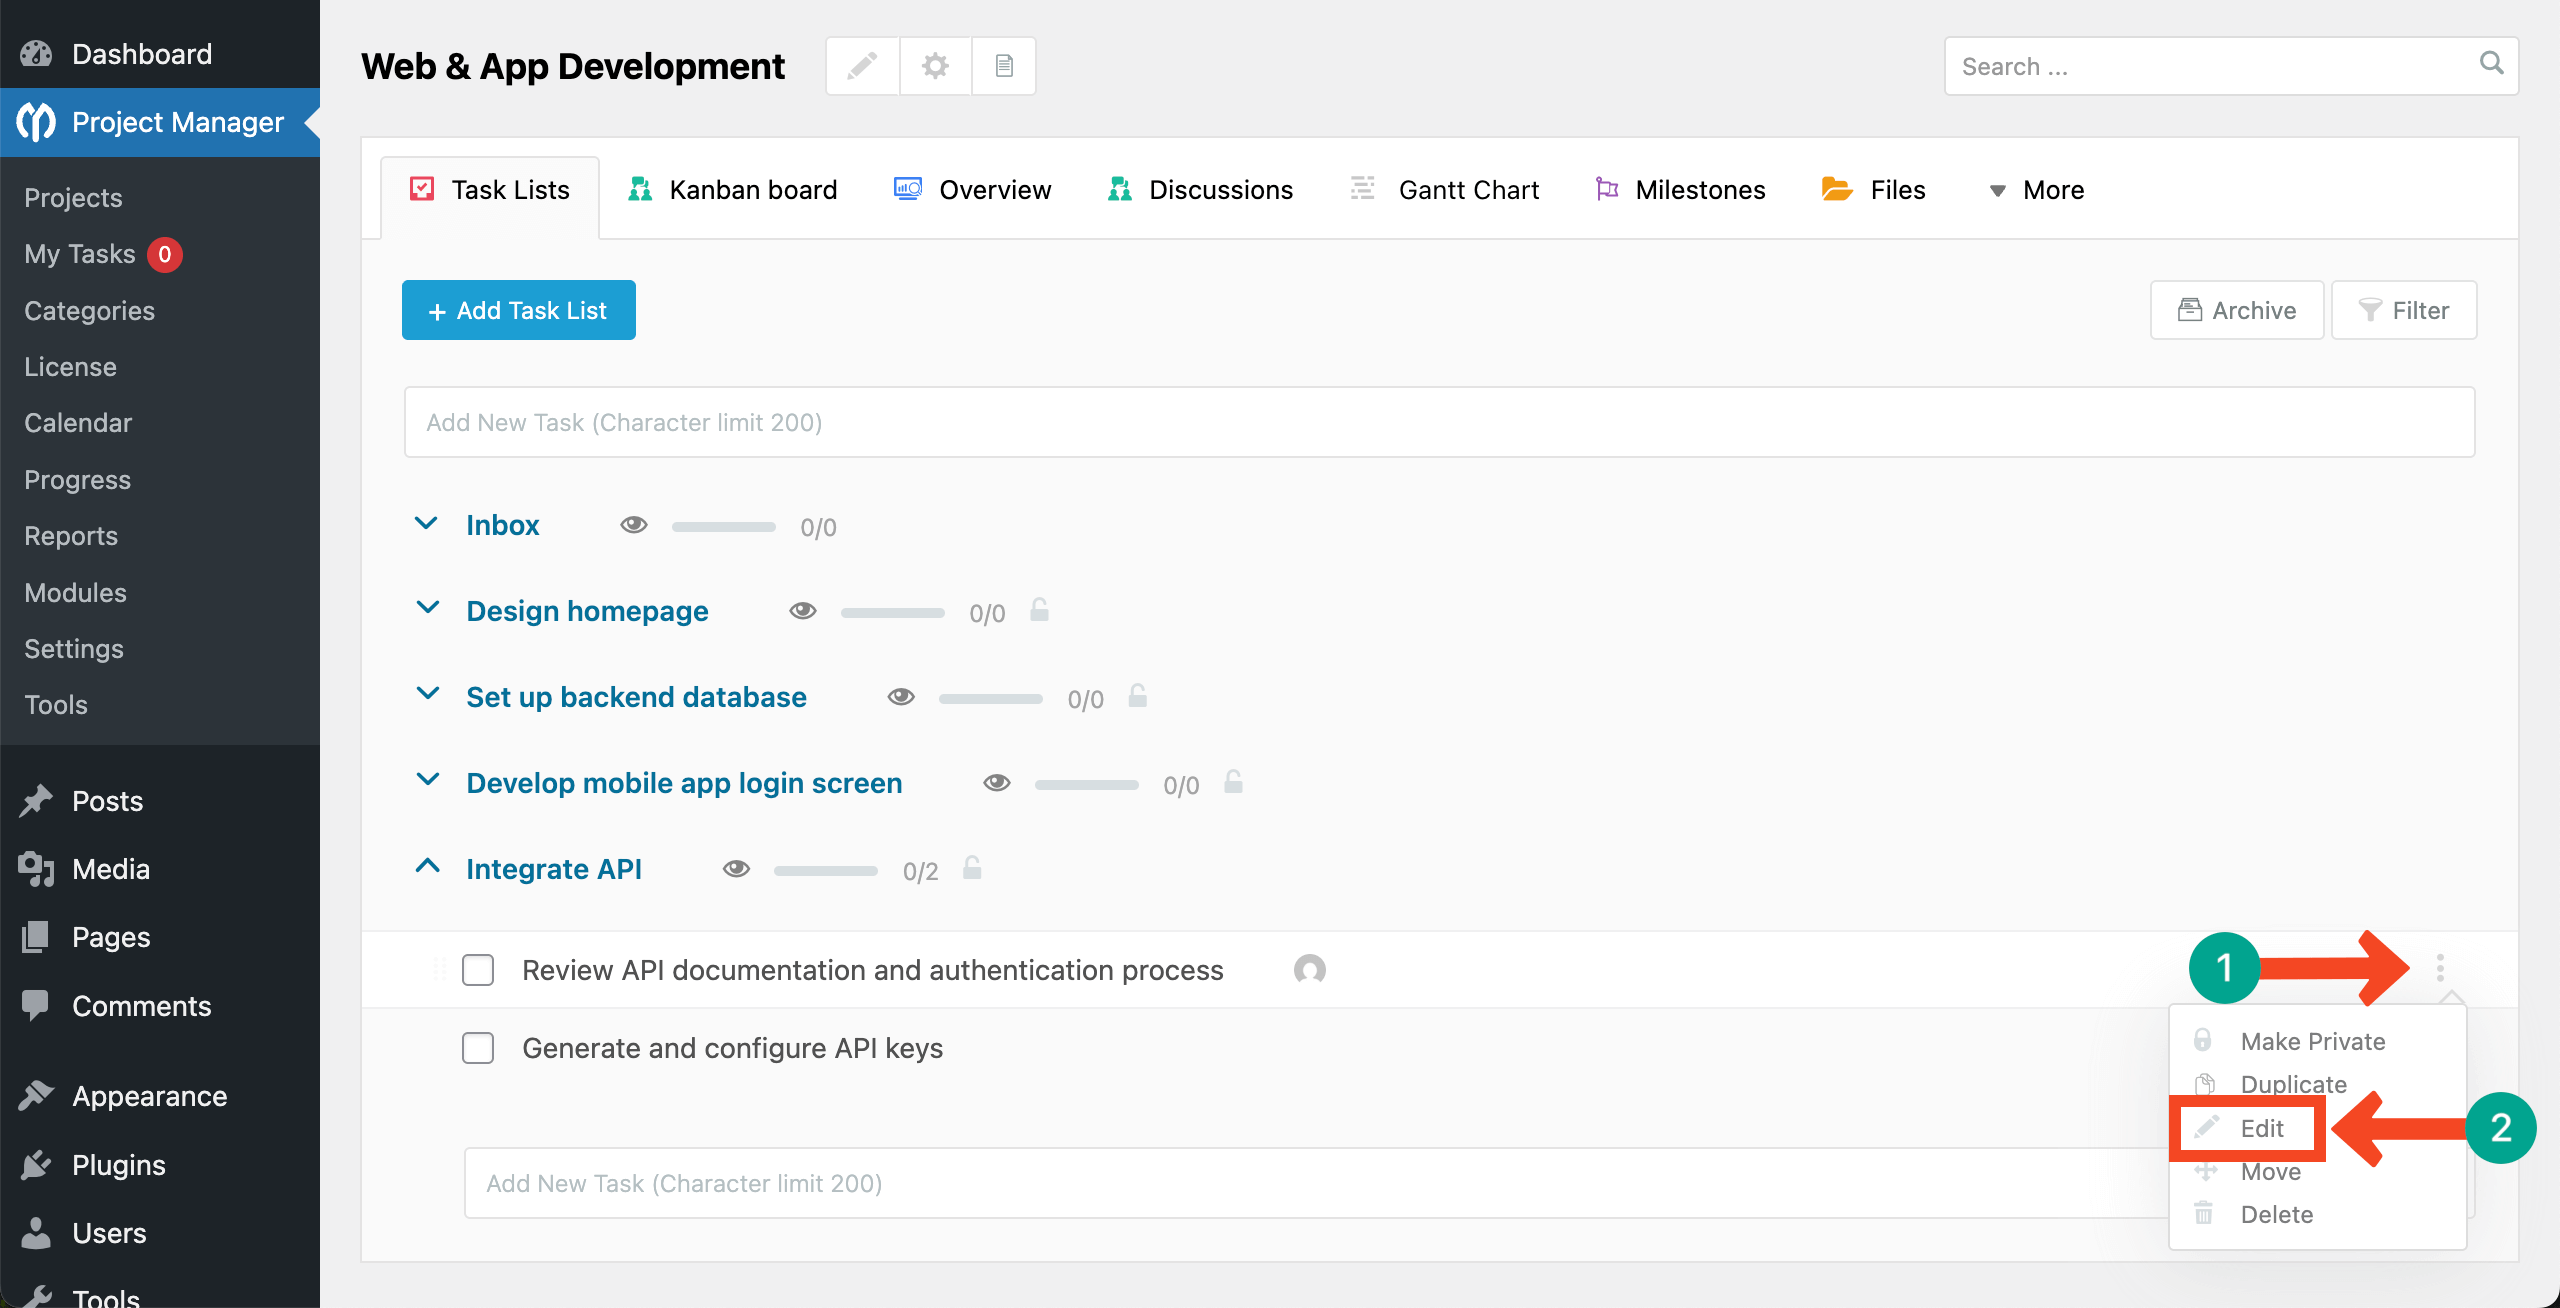The image size is (2560, 1308).
Task: Check the Generate and configure API keys checkbox
Action: point(478,1047)
